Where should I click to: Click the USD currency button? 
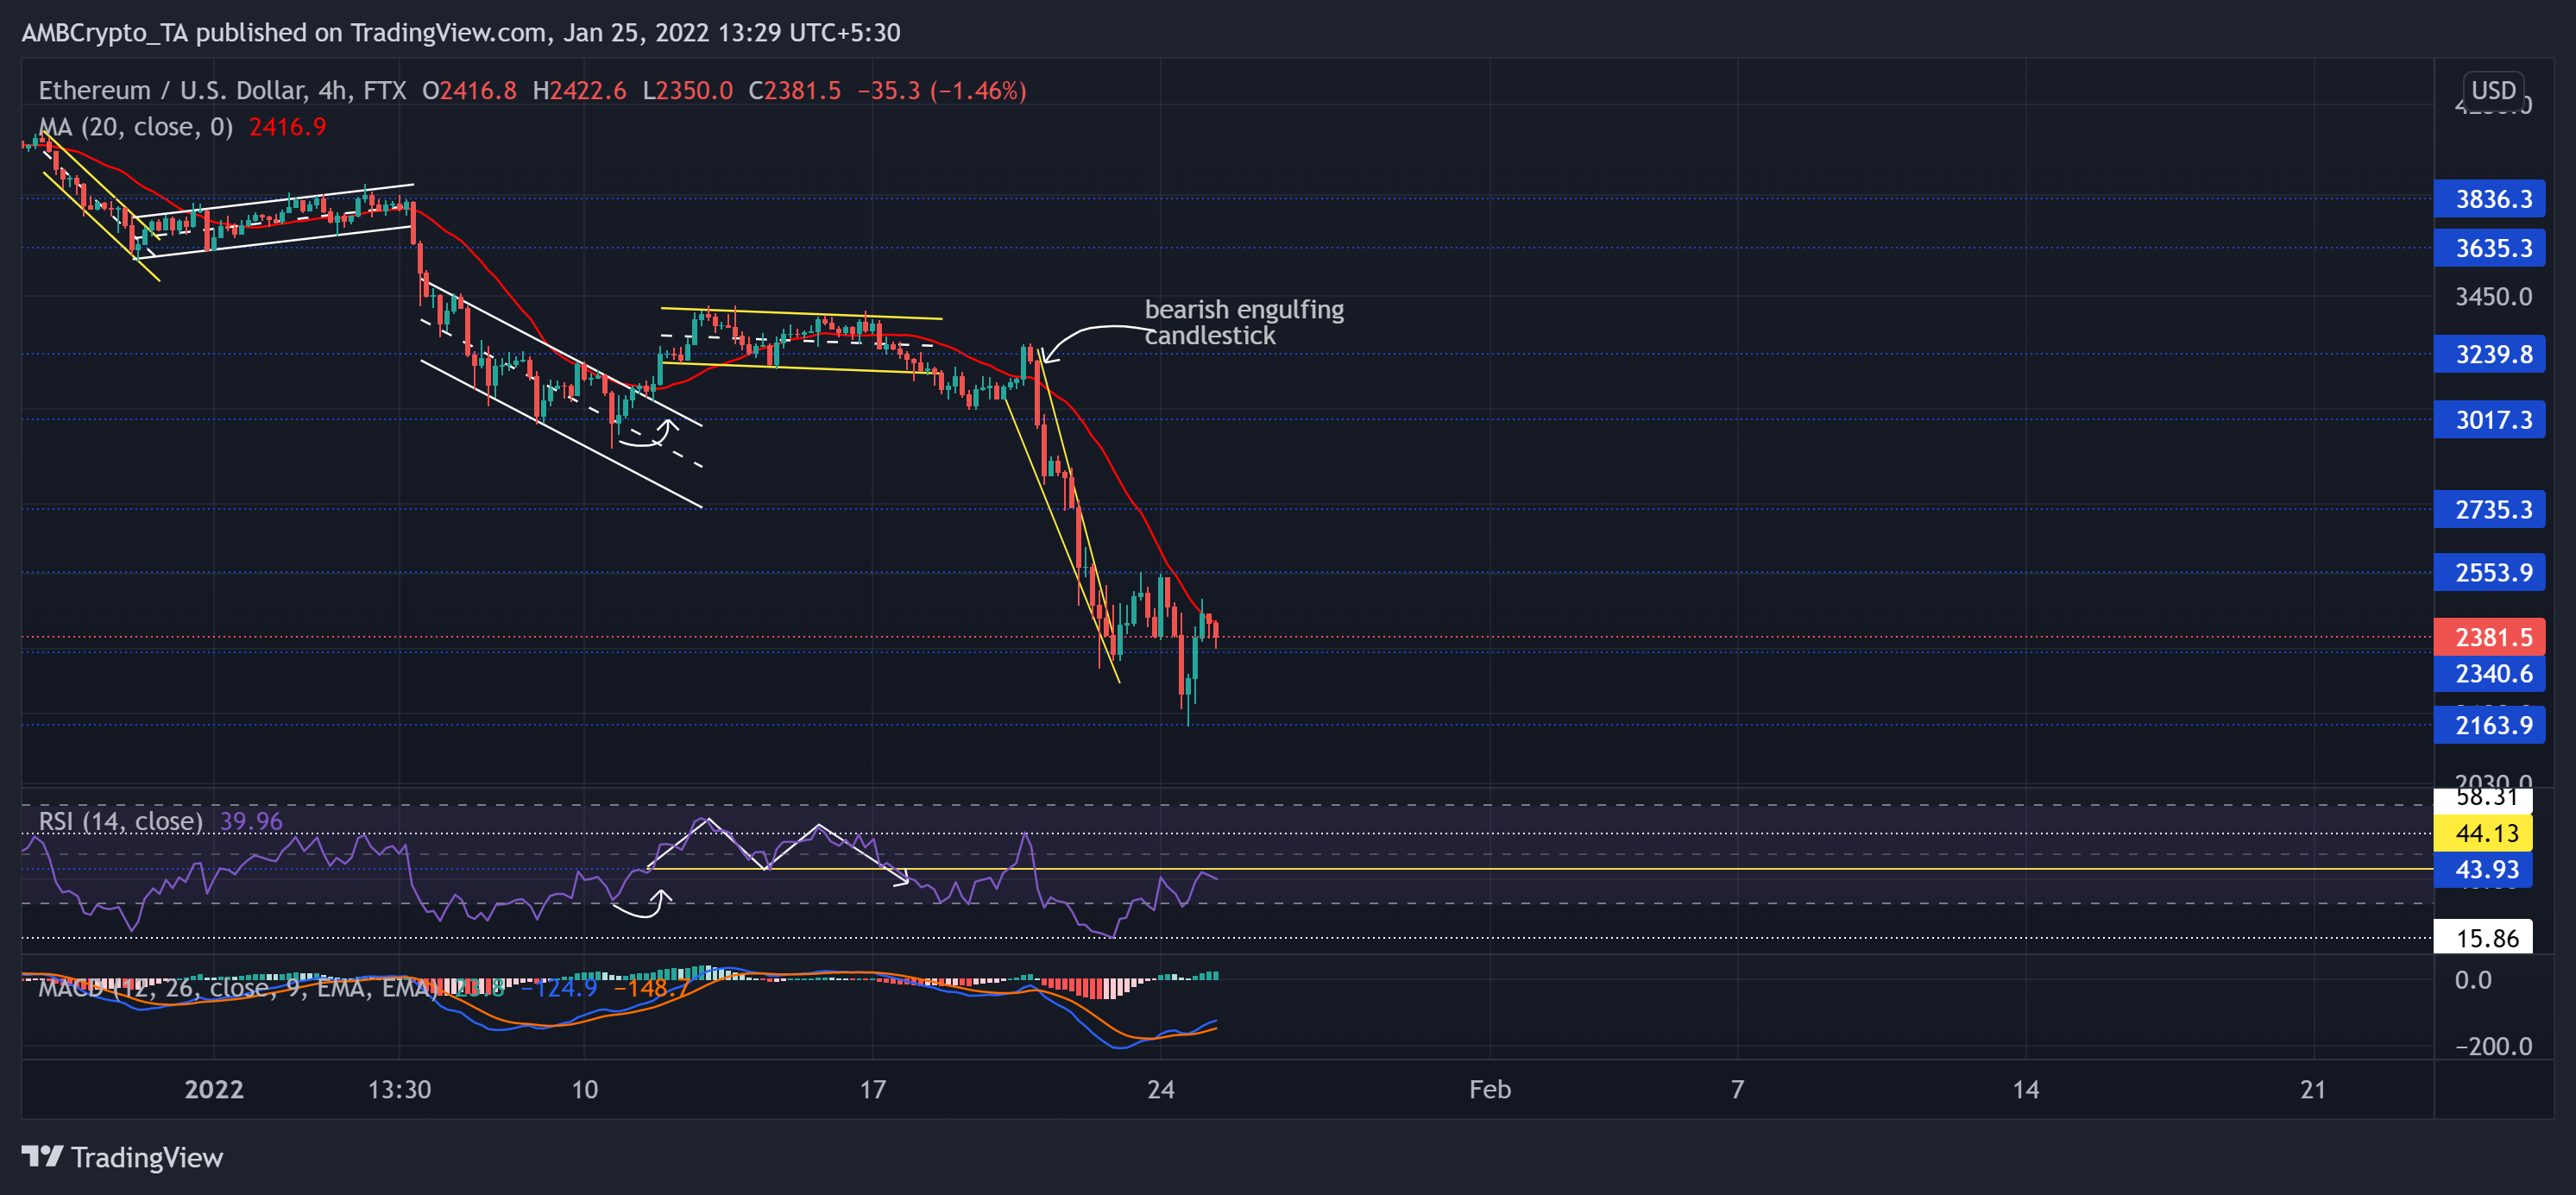pos(2493,90)
